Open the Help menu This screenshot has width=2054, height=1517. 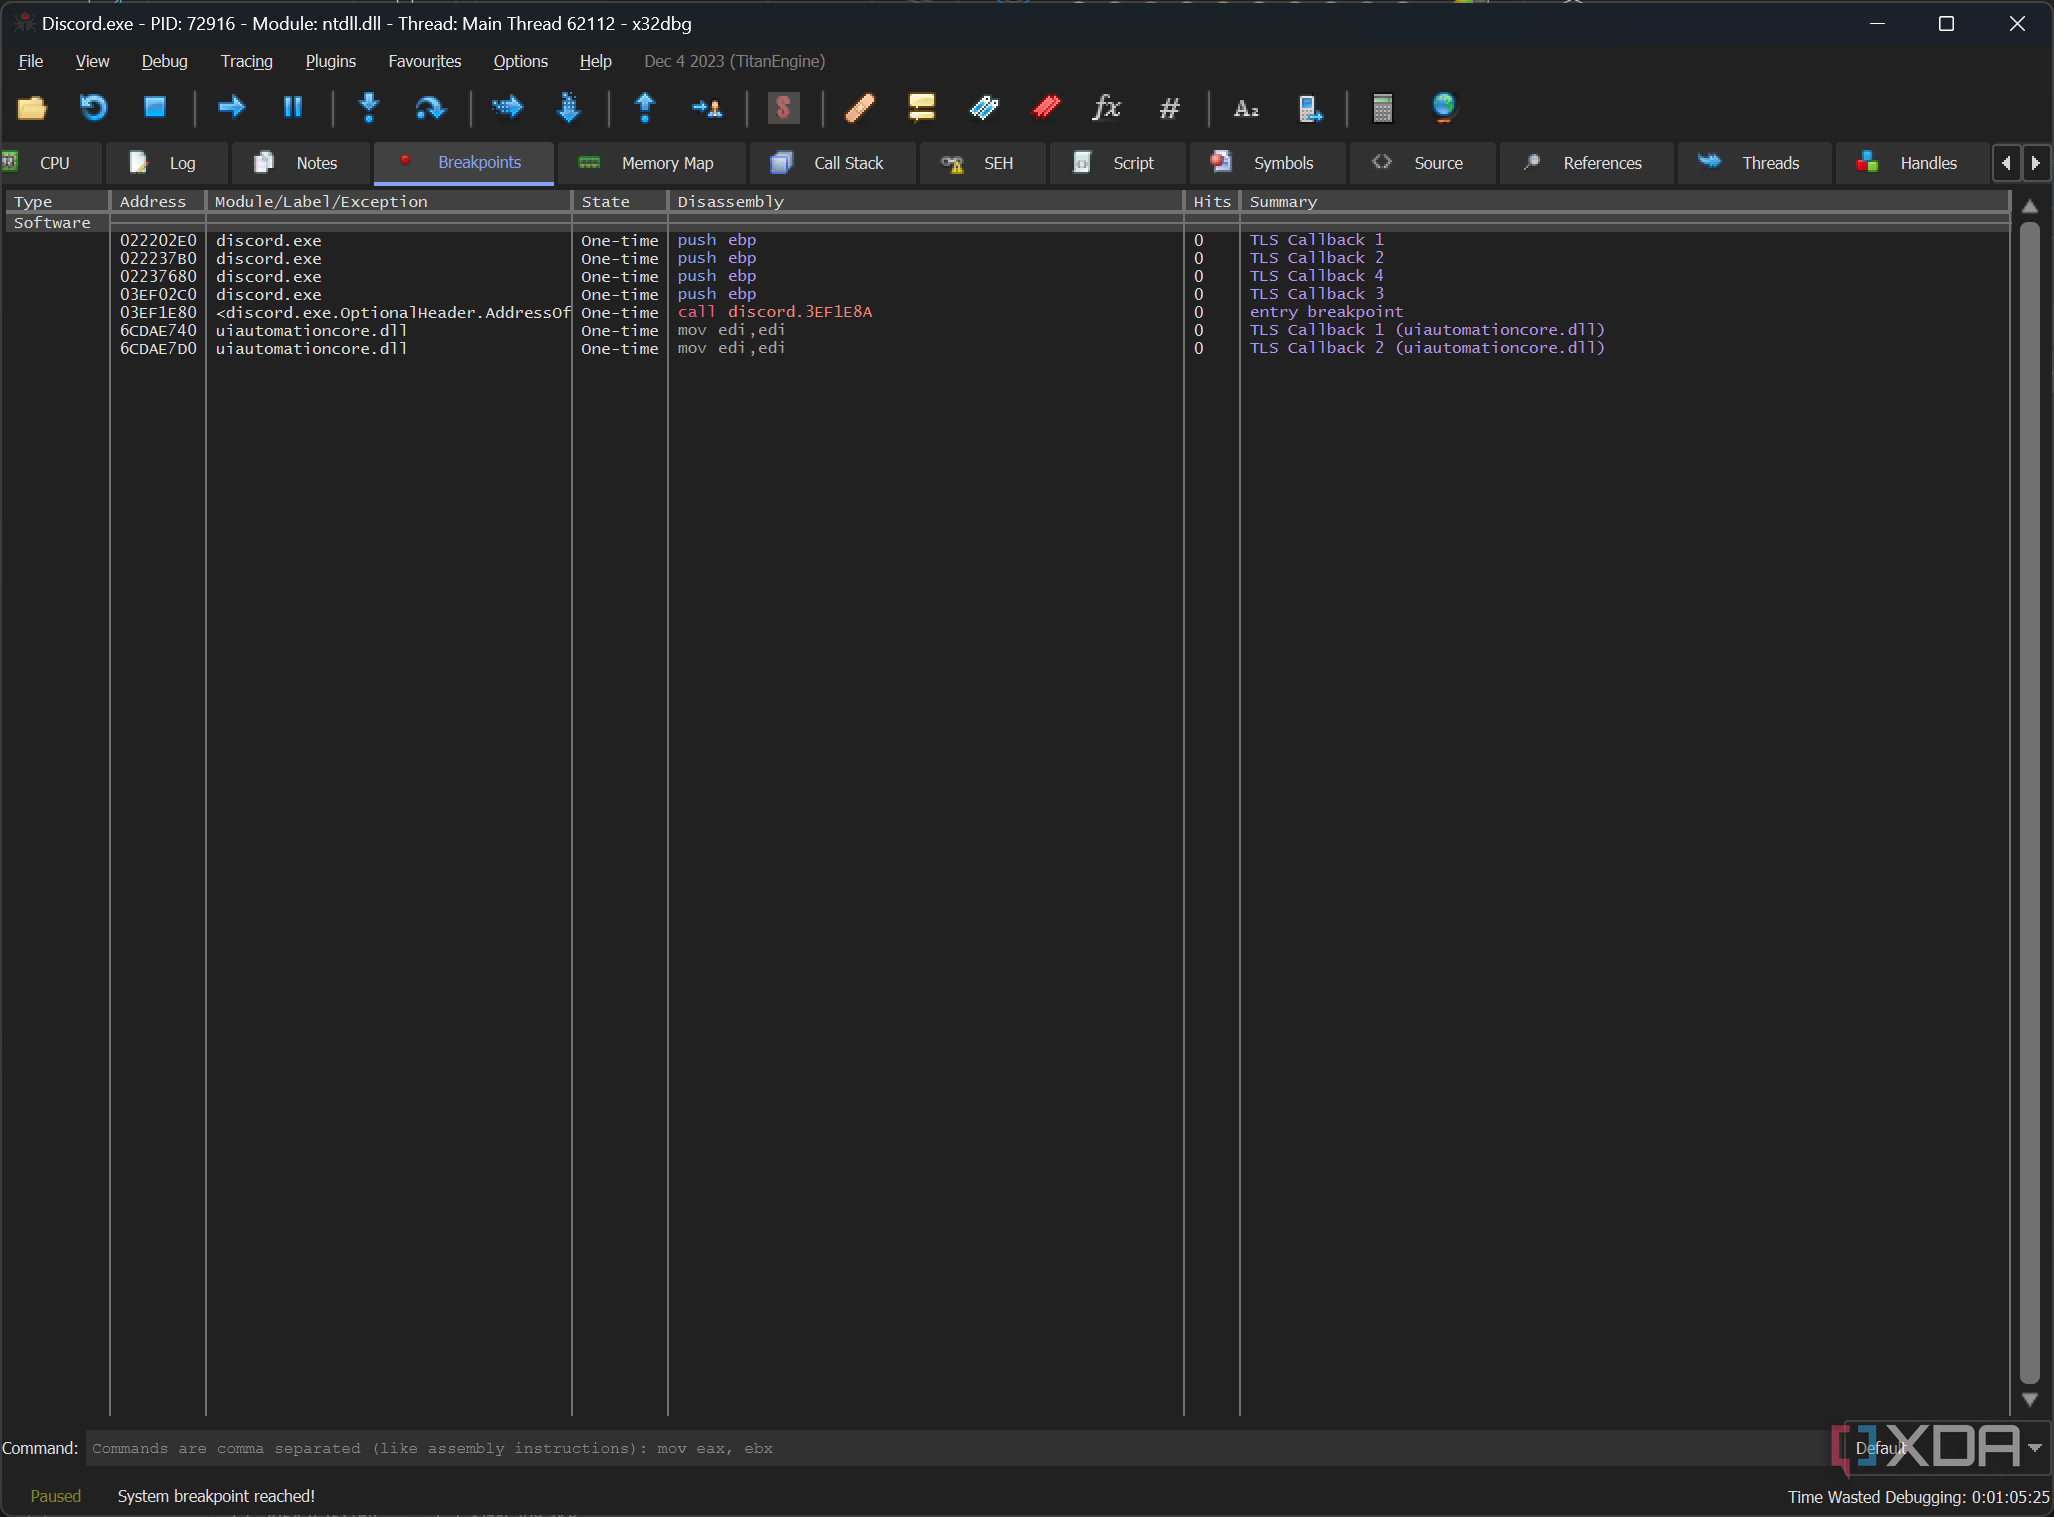(x=595, y=61)
